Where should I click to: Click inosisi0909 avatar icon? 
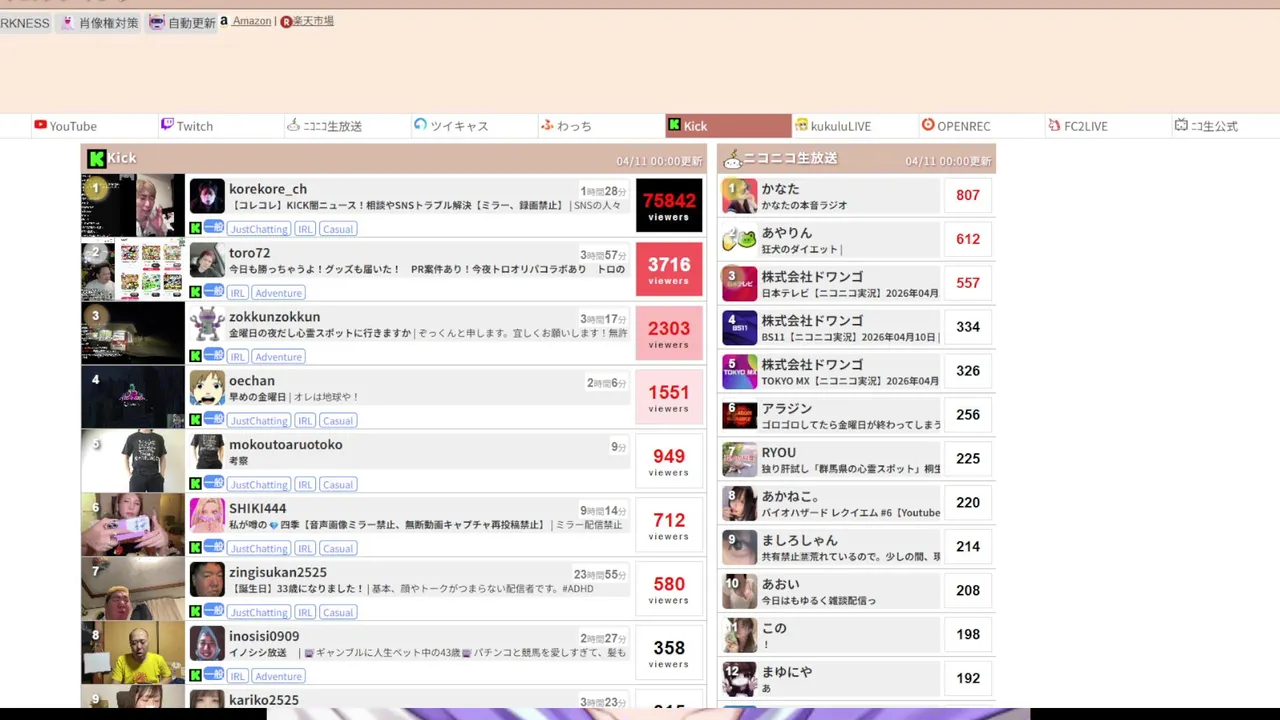[x=207, y=644]
